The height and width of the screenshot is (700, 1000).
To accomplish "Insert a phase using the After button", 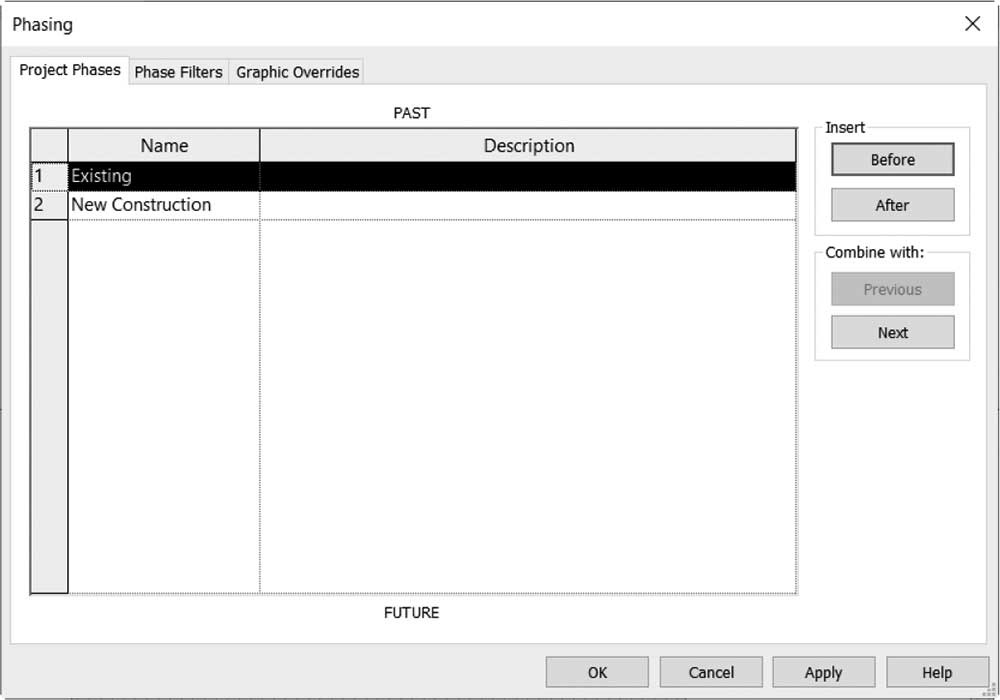I will pos(892,205).
